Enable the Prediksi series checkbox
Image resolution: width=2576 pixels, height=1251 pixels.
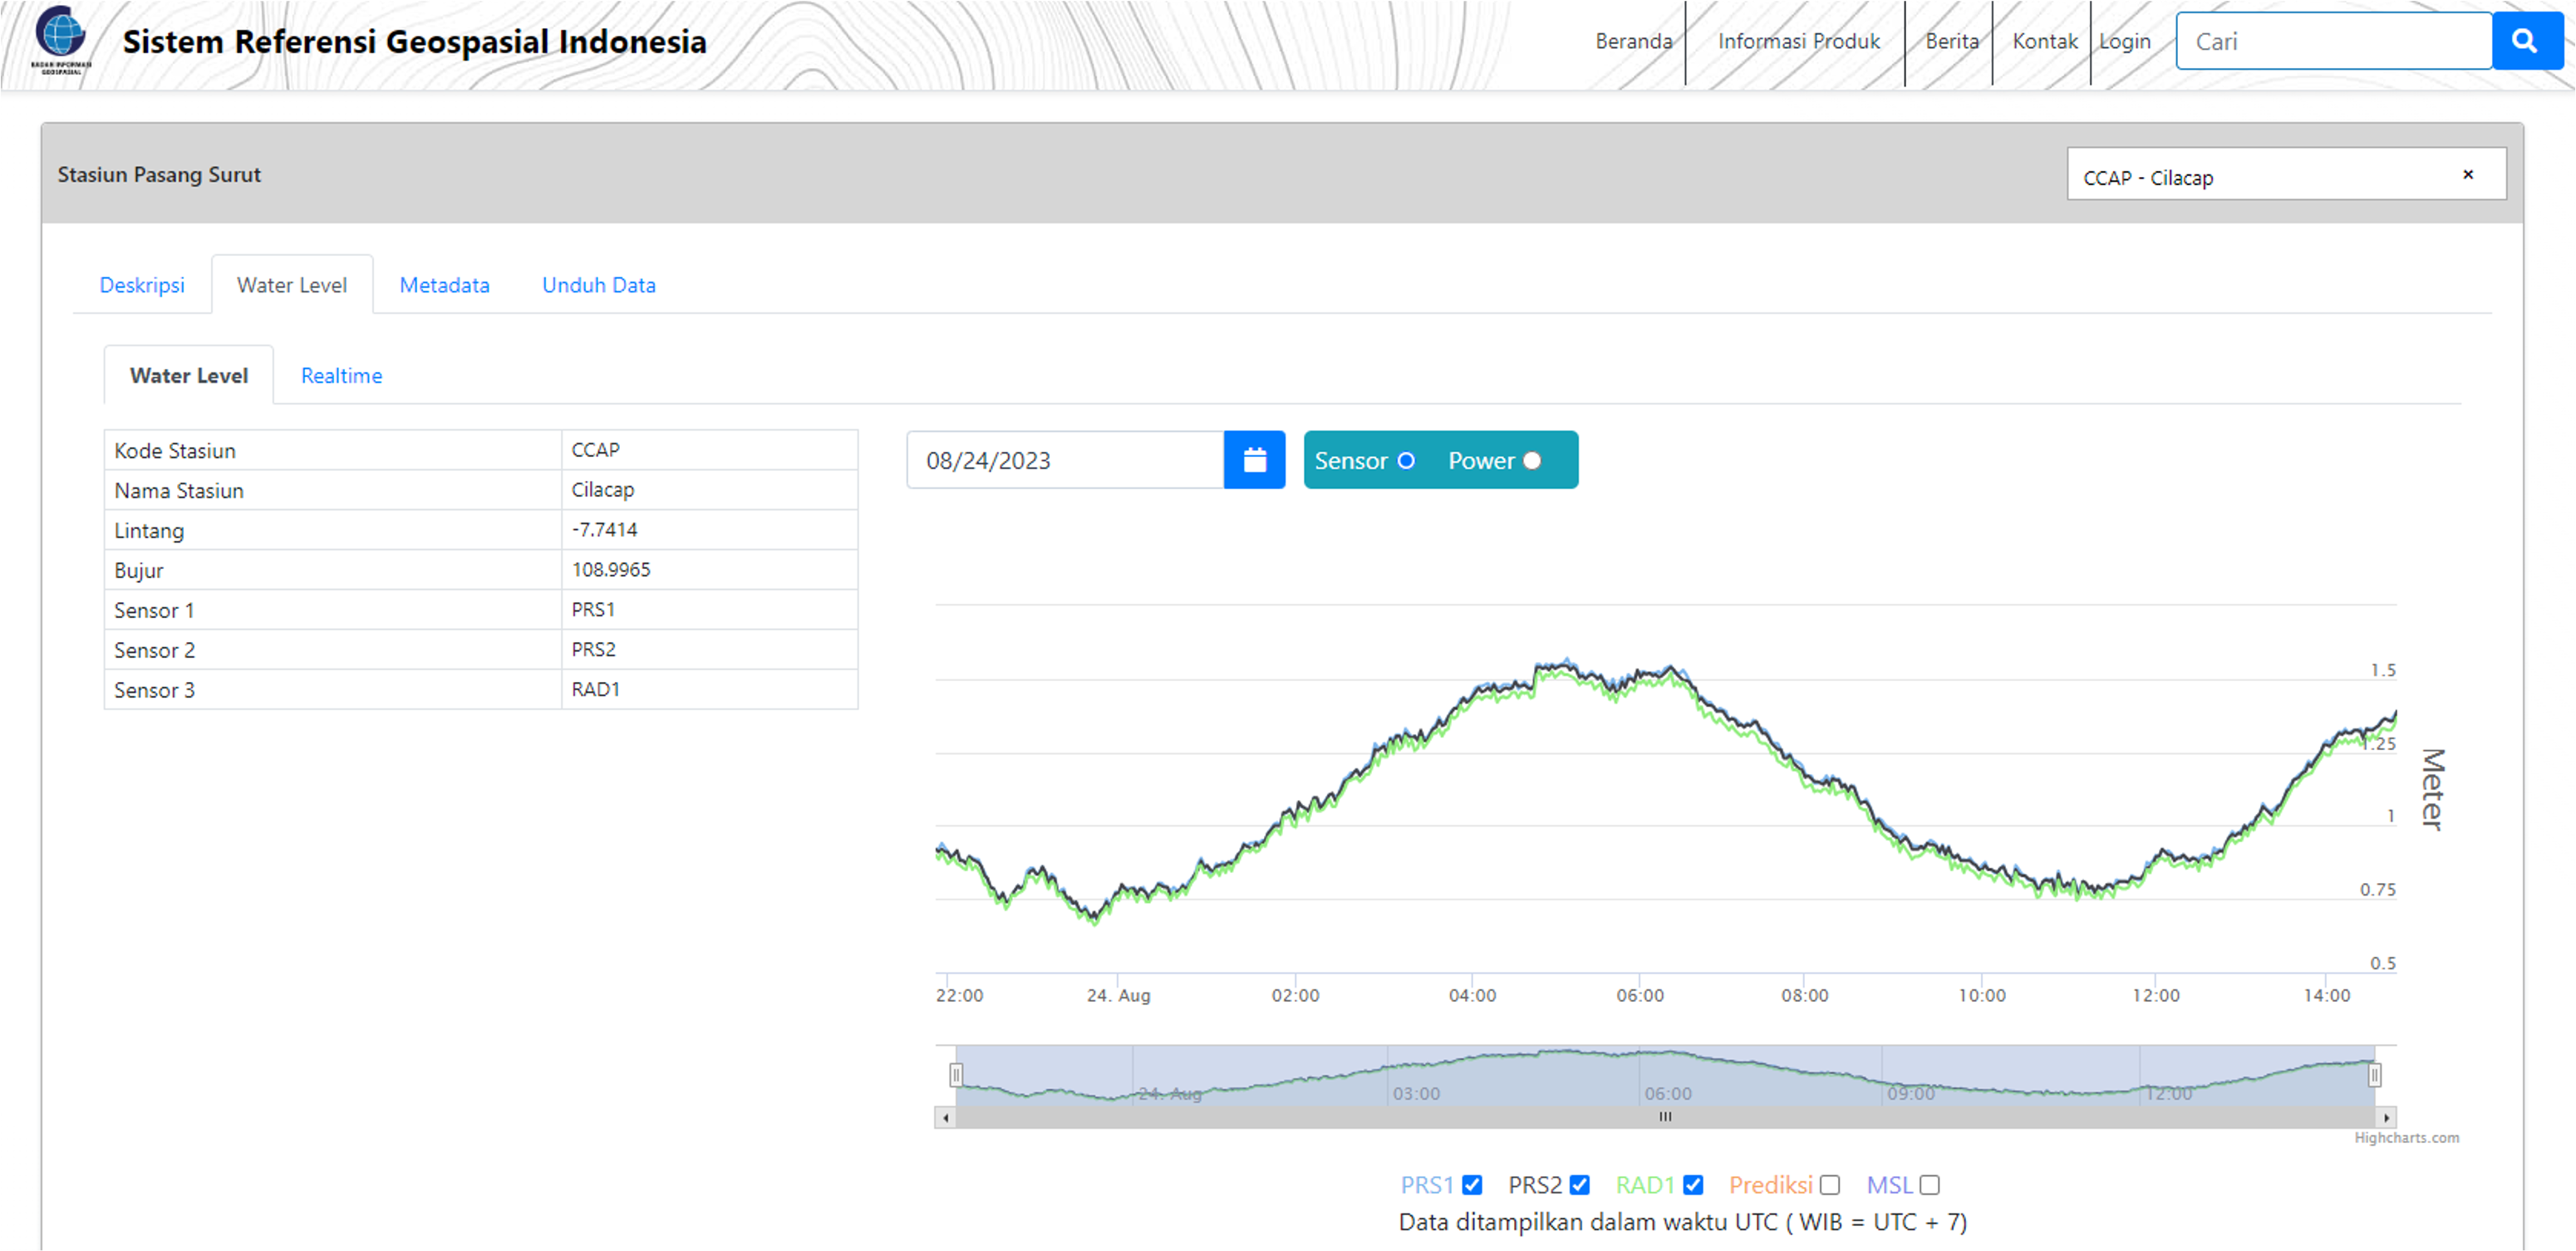click(1830, 1185)
